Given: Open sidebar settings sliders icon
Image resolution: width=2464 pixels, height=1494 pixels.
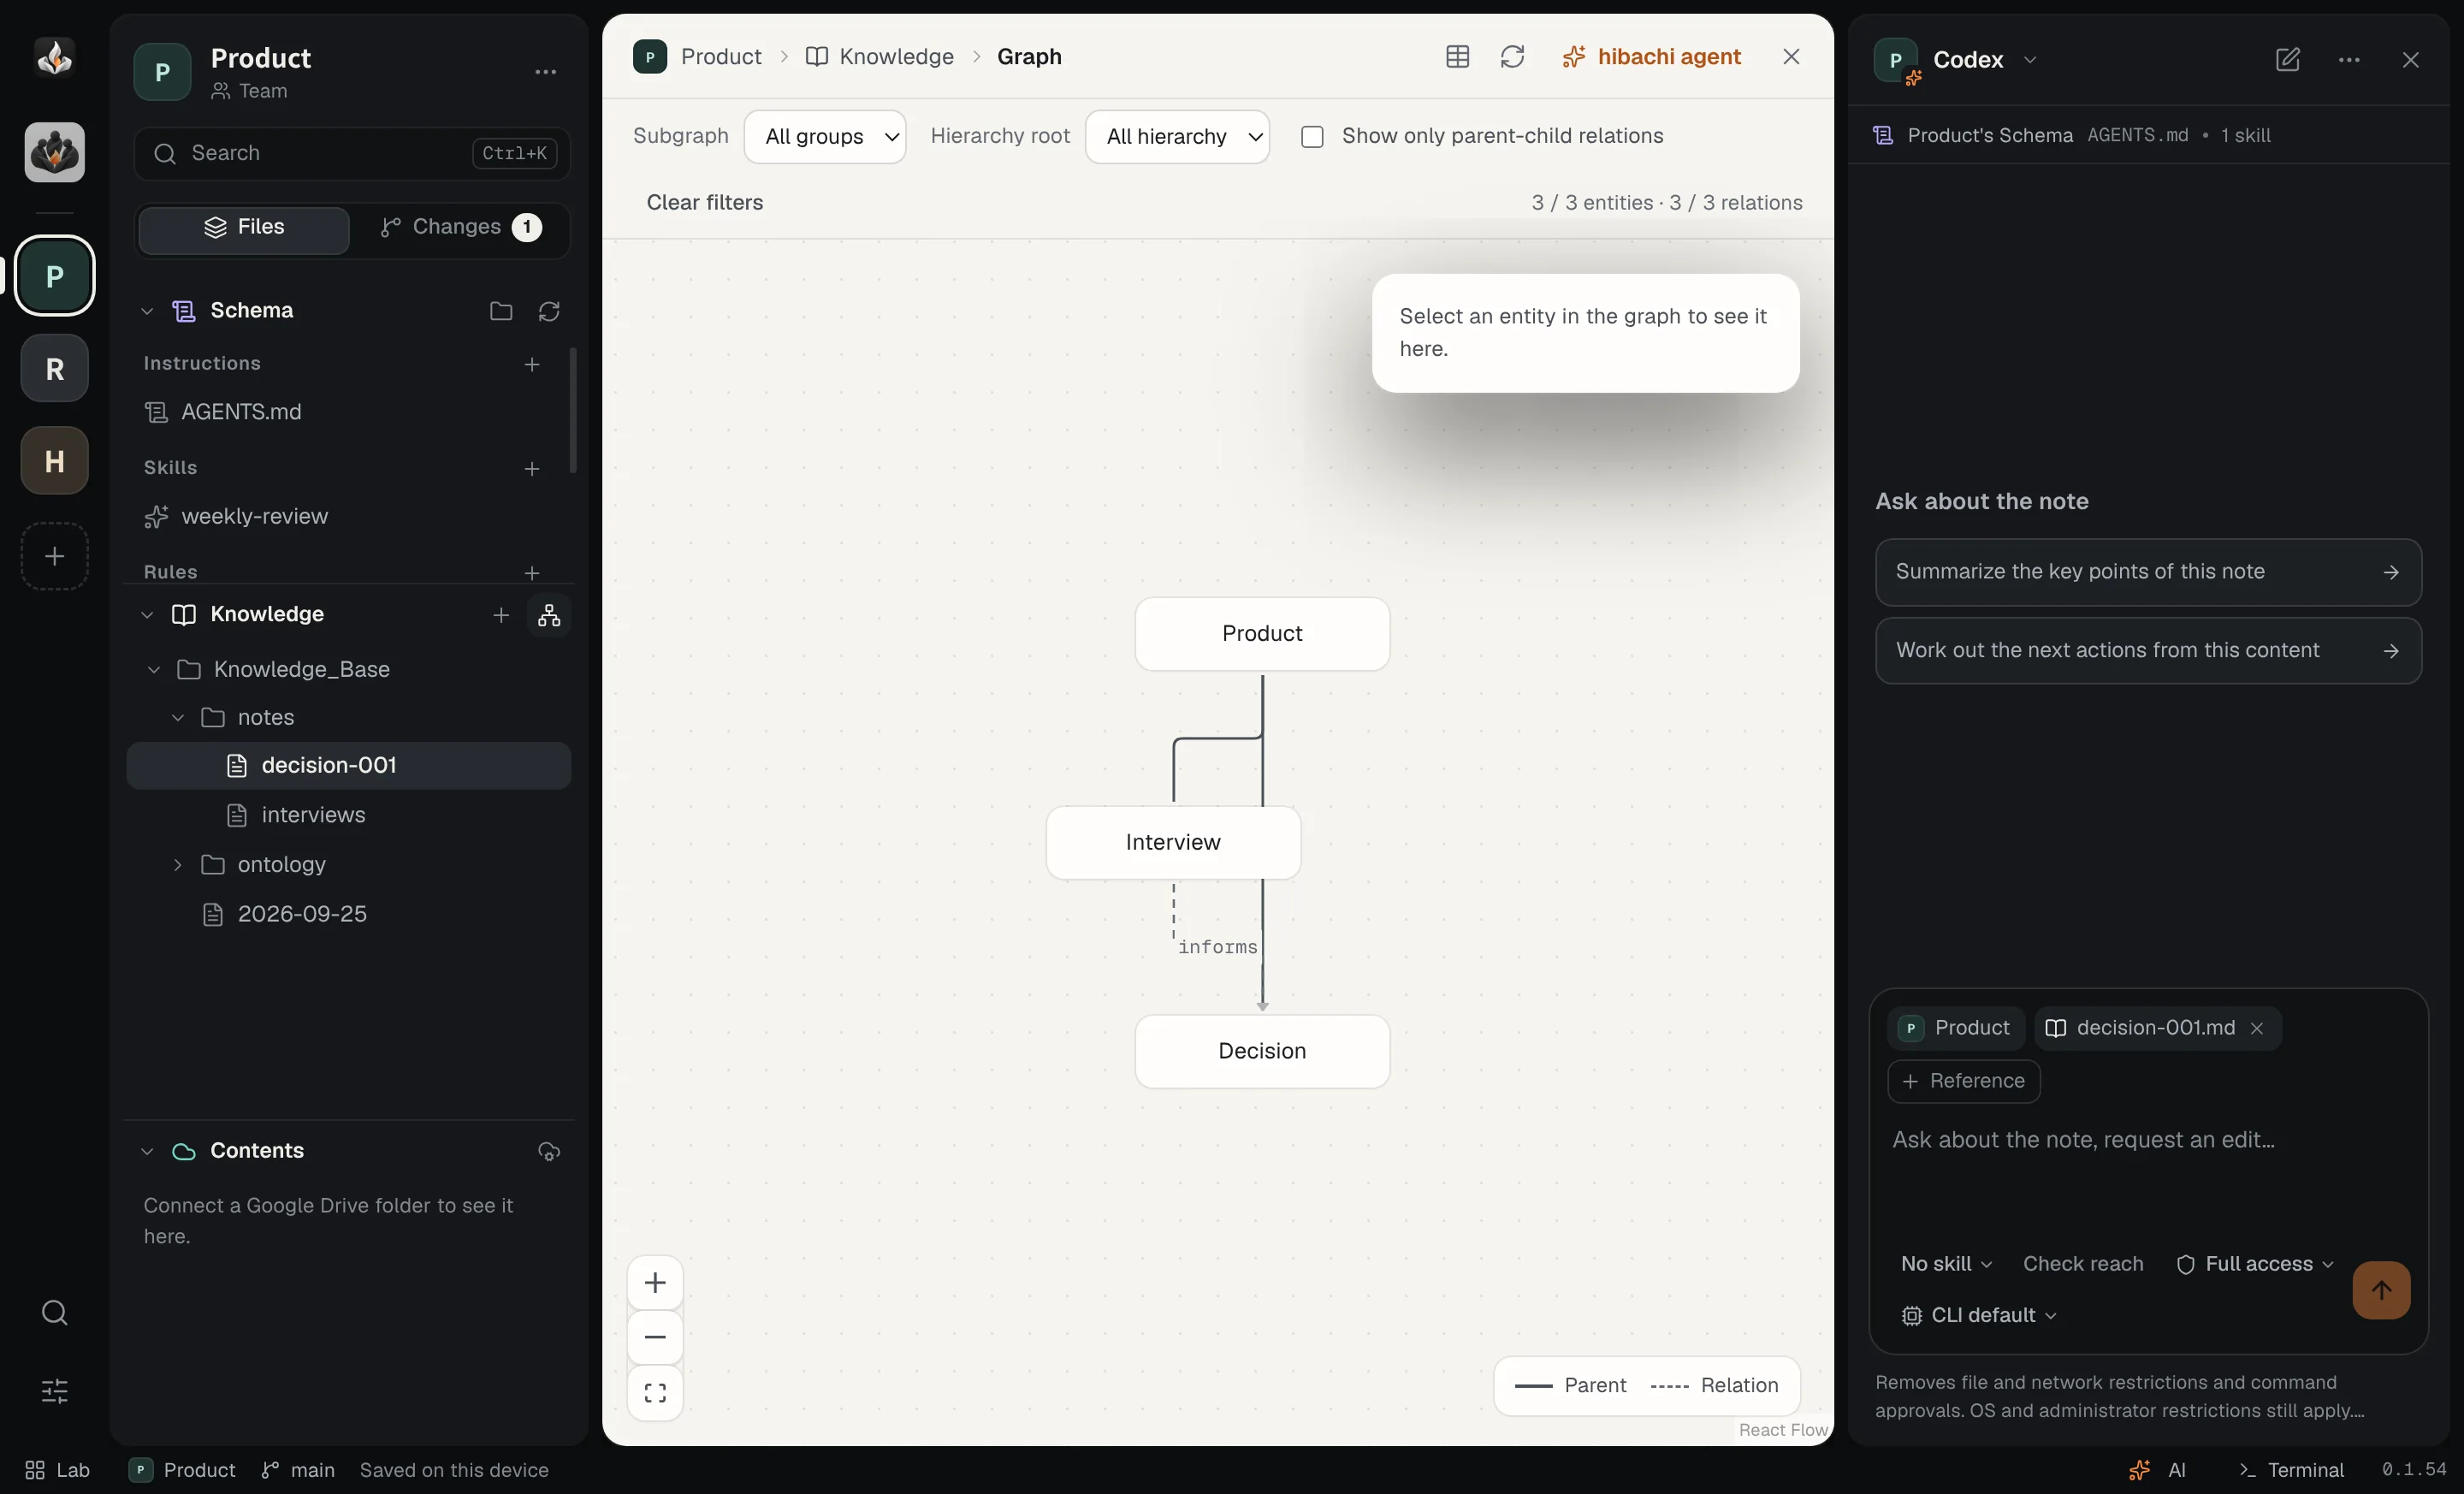Looking at the screenshot, I should tap(55, 1390).
